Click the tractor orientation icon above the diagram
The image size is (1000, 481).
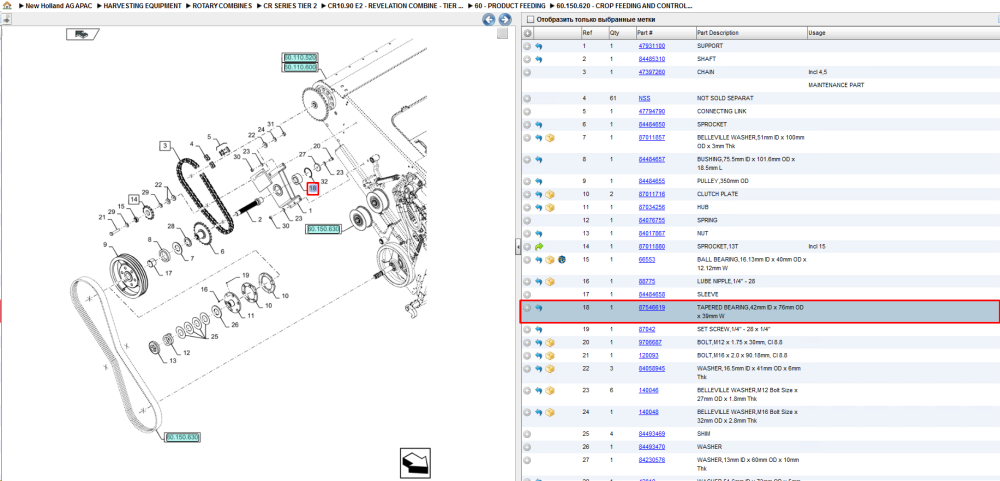(82, 34)
